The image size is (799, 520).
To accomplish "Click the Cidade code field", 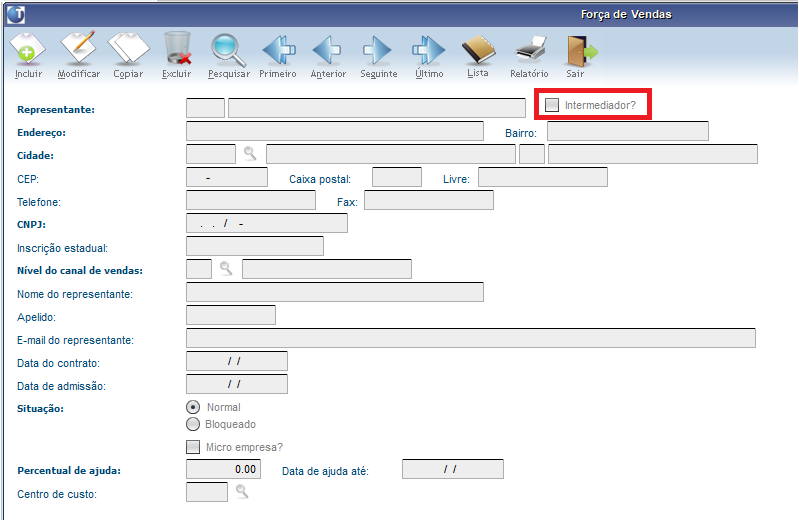I will pyautogui.click(x=211, y=154).
